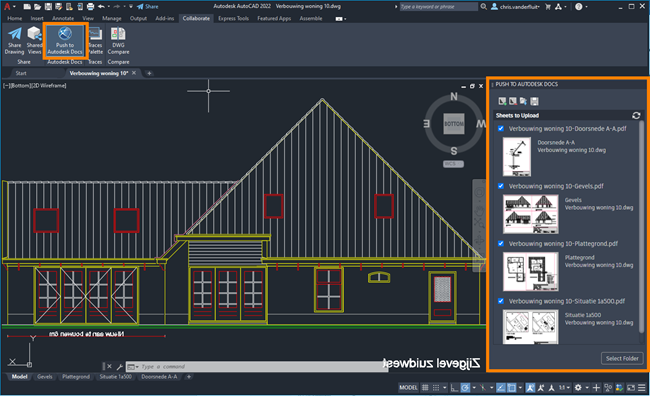This screenshot has width=650, height=396.
Task: Uncheck Verbouwing woning 10-Plattegrond.pdf sheet
Action: 501,243
